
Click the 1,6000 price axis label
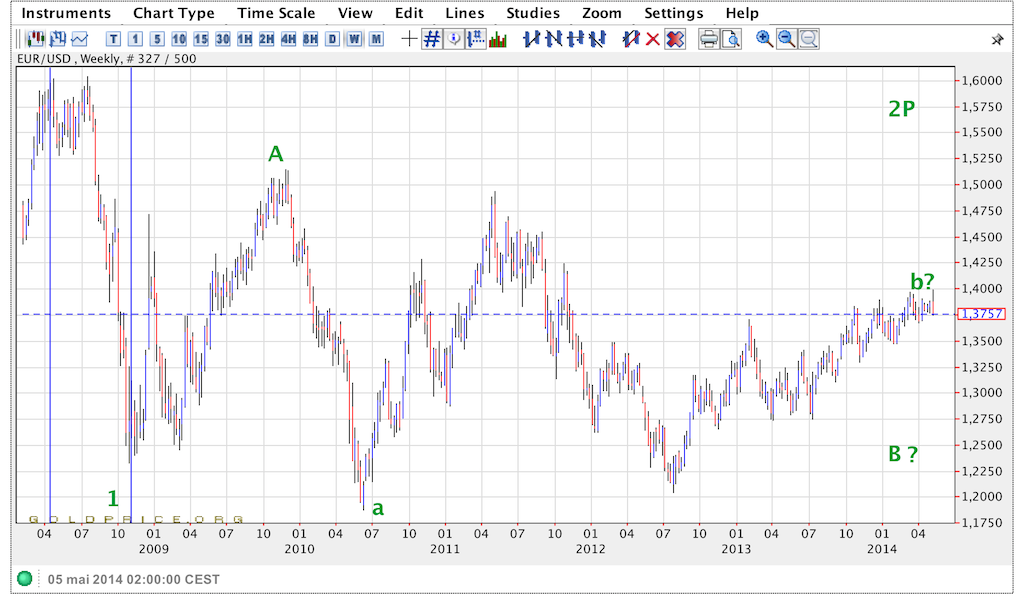pos(982,81)
